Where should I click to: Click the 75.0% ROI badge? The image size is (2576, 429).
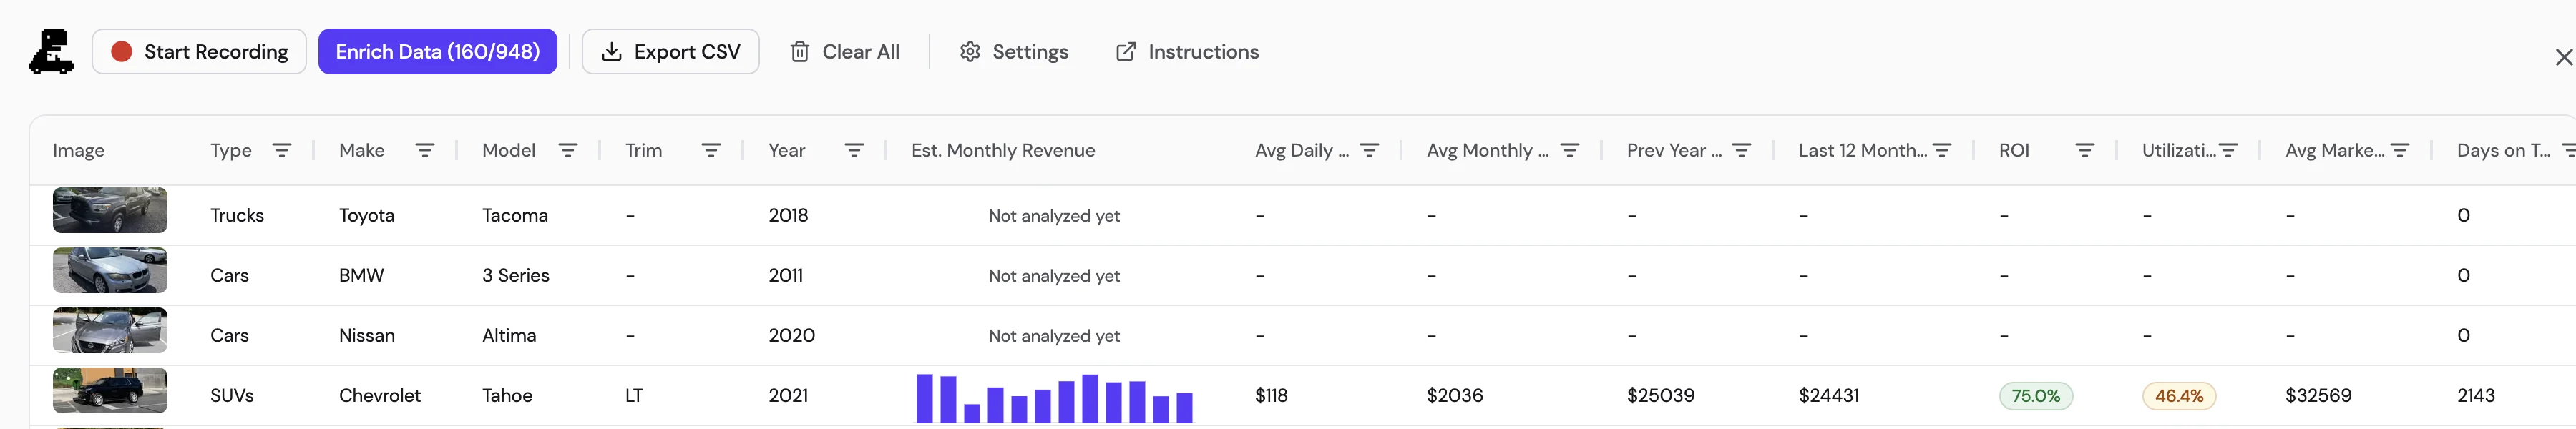(2036, 396)
